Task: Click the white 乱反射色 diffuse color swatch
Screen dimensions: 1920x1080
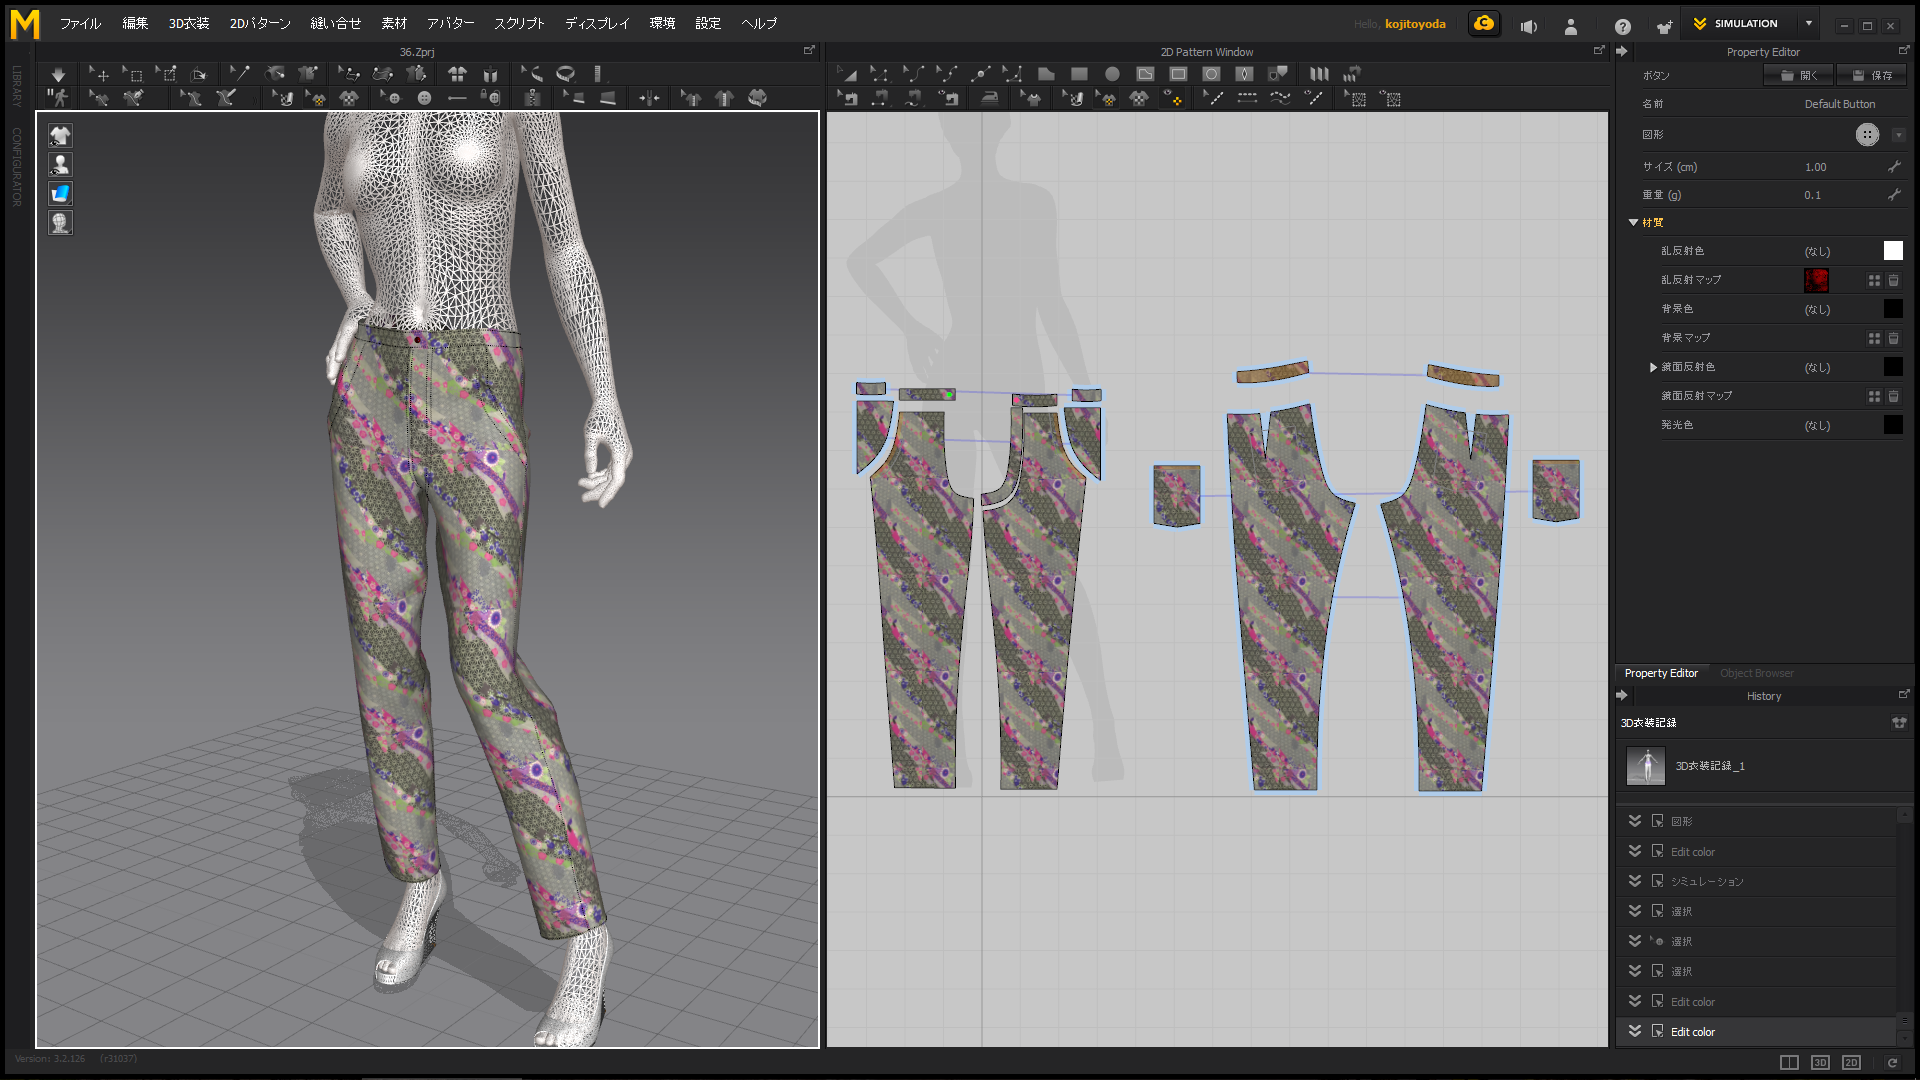Action: [1893, 251]
